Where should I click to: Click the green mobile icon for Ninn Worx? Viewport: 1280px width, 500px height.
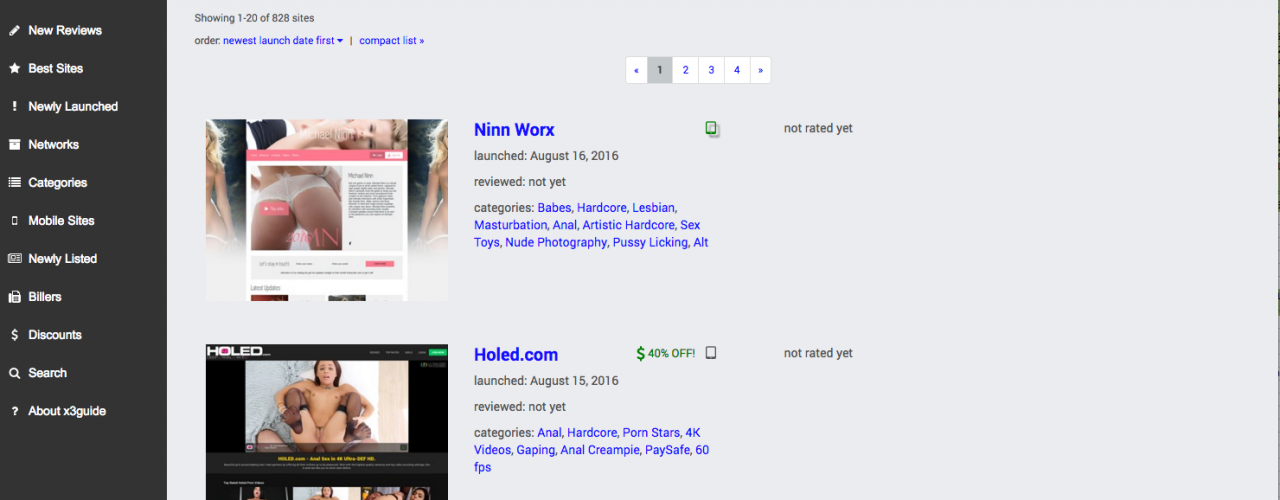[x=712, y=128]
